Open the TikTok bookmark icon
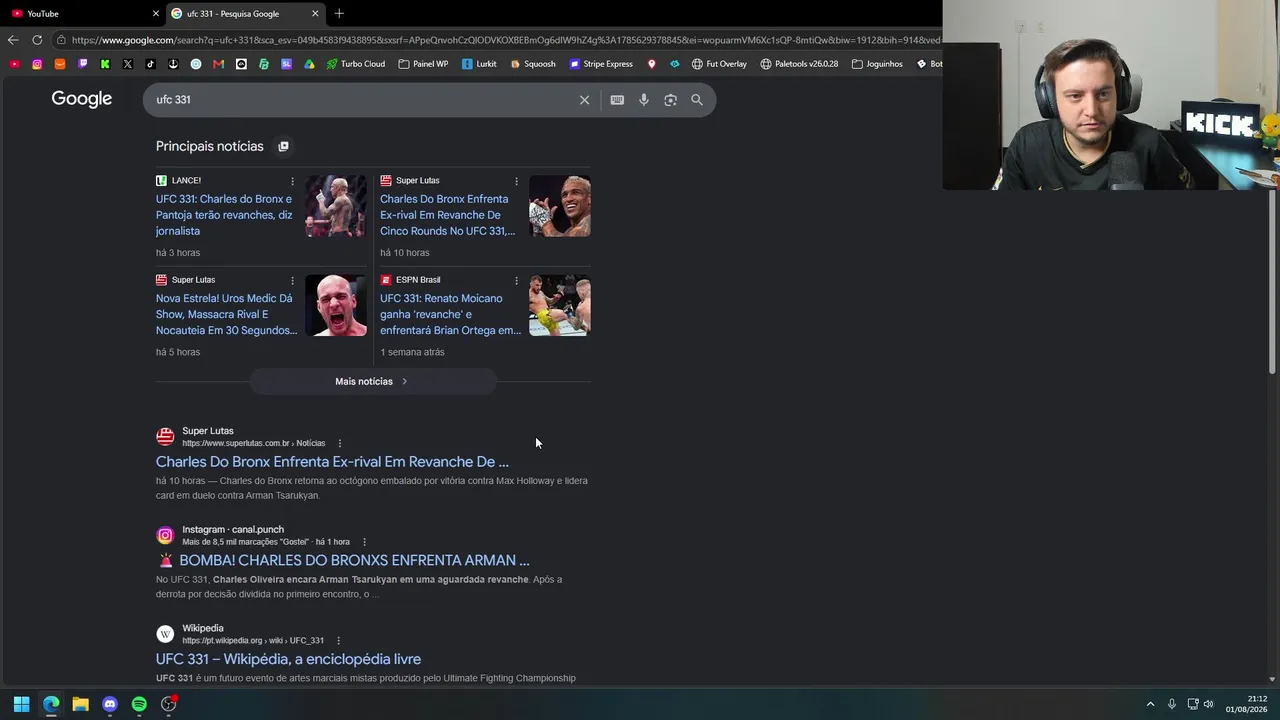Image resolution: width=1280 pixels, height=720 pixels. (150, 64)
